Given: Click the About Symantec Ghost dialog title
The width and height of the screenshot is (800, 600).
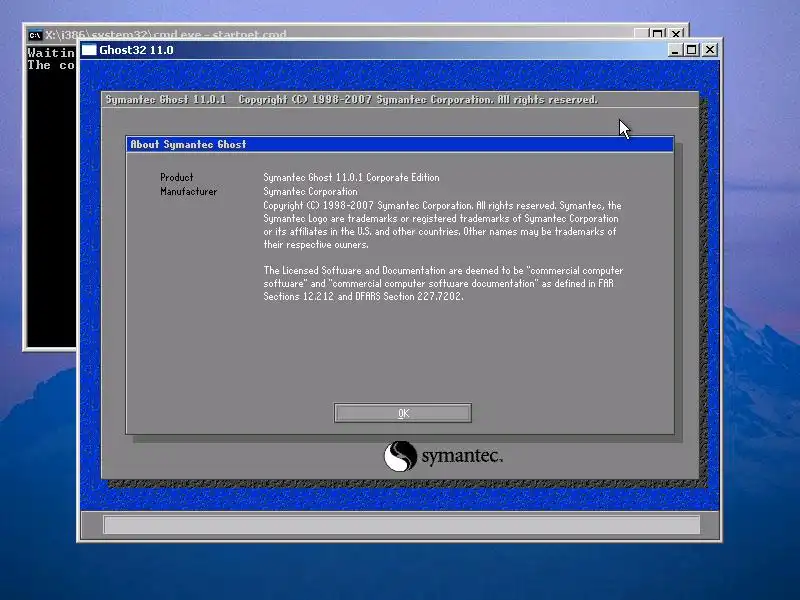Looking at the screenshot, I should click(x=188, y=144).
